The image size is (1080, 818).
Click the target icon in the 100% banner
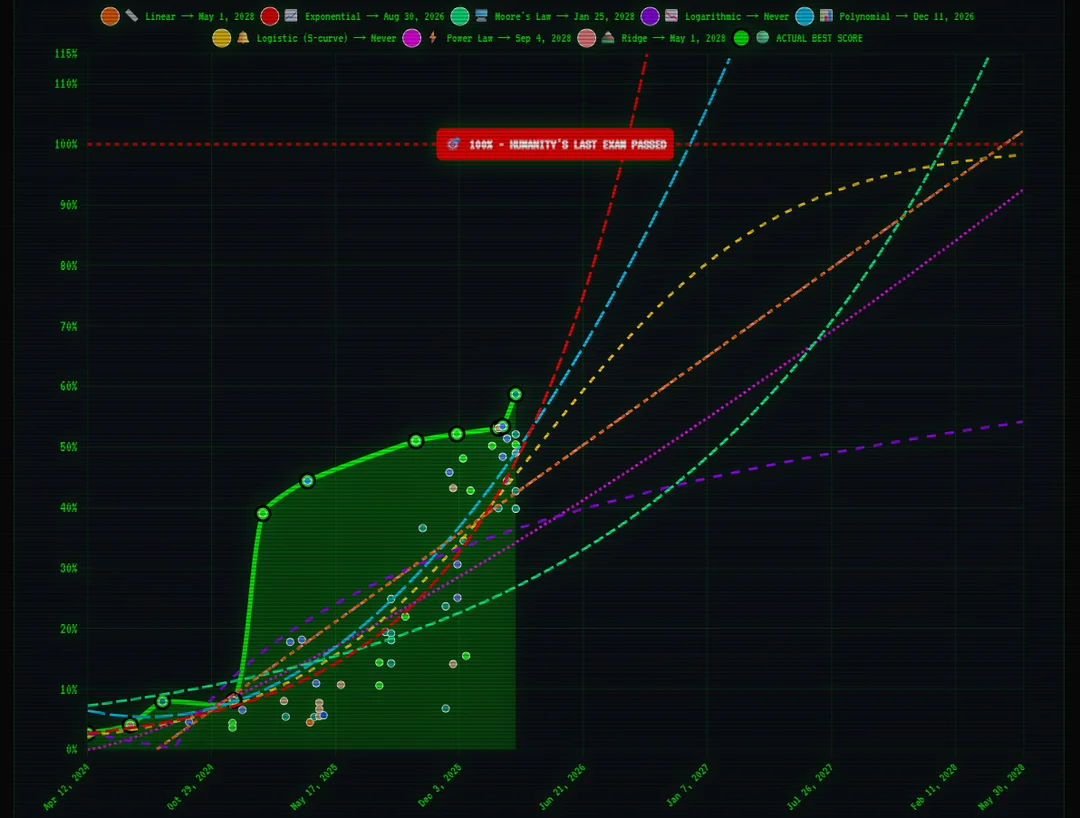pyautogui.click(x=453, y=145)
